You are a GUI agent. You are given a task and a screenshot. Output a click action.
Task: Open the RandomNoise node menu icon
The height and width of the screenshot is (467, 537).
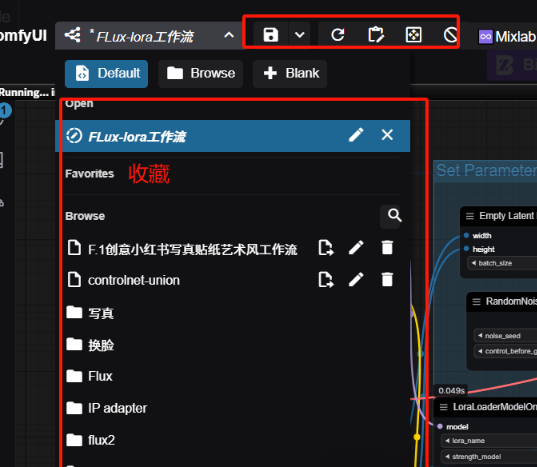pos(476,302)
